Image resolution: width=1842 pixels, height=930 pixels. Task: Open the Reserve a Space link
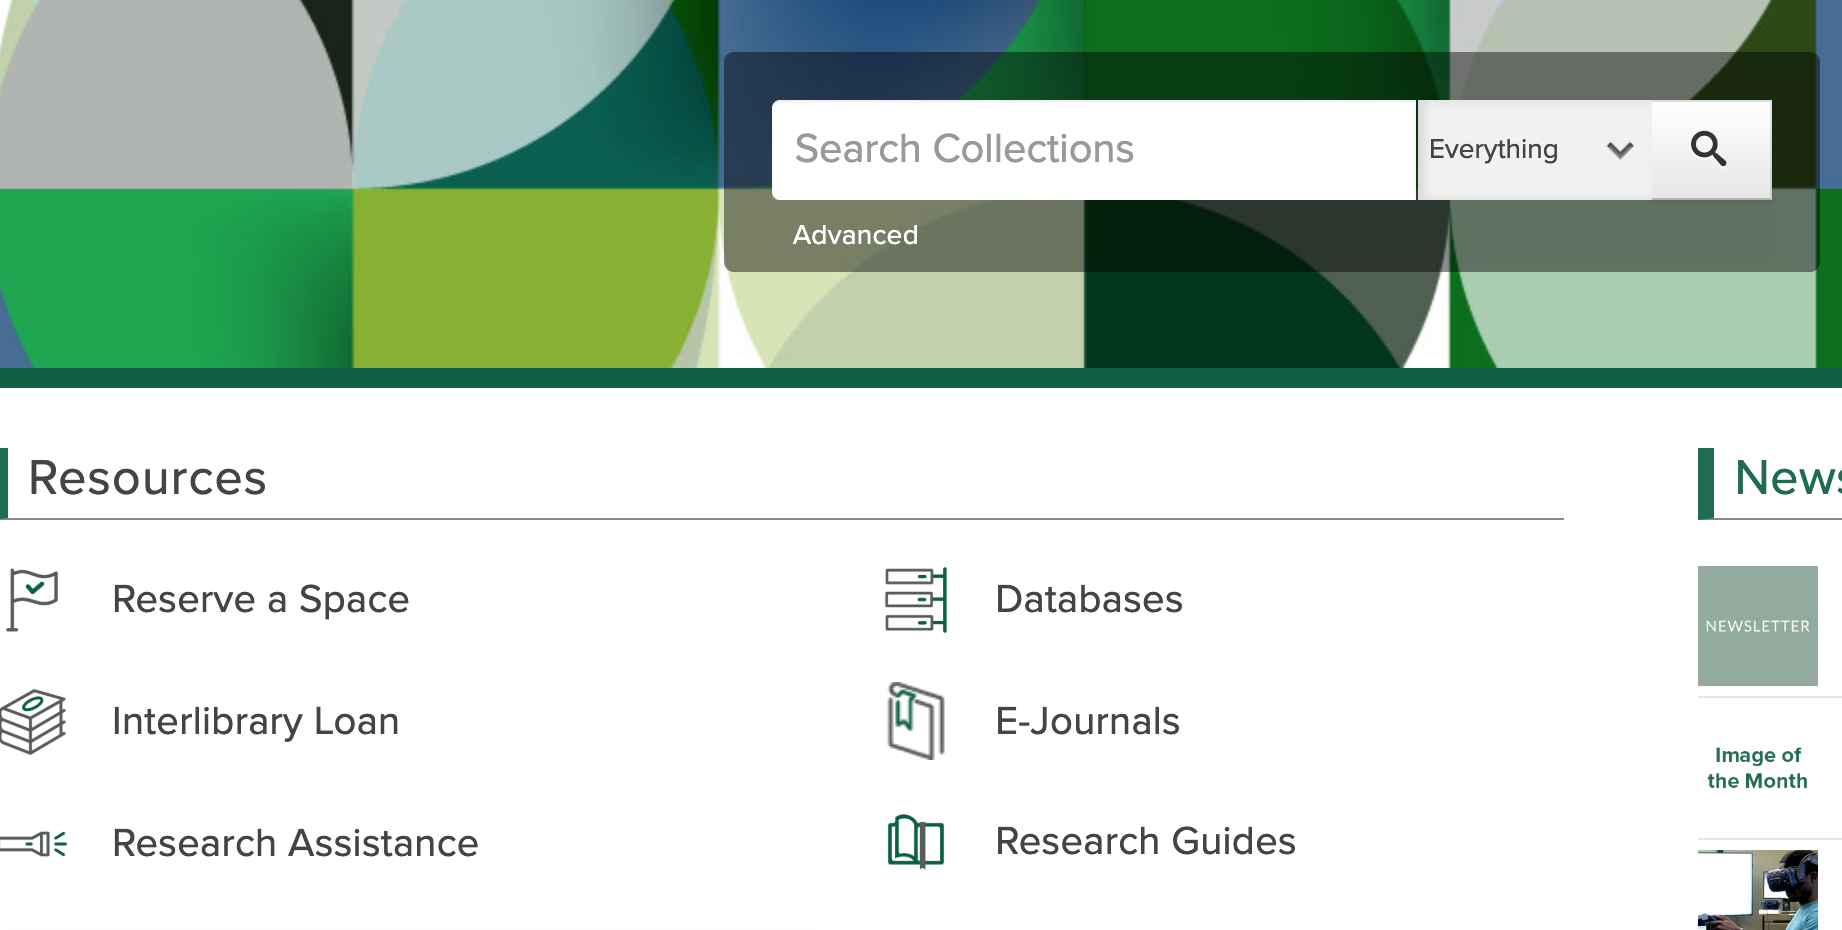[260, 600]
